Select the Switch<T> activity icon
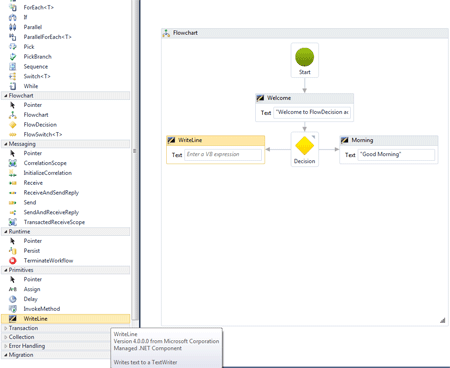450x368 pixels. tap(13, 76)
